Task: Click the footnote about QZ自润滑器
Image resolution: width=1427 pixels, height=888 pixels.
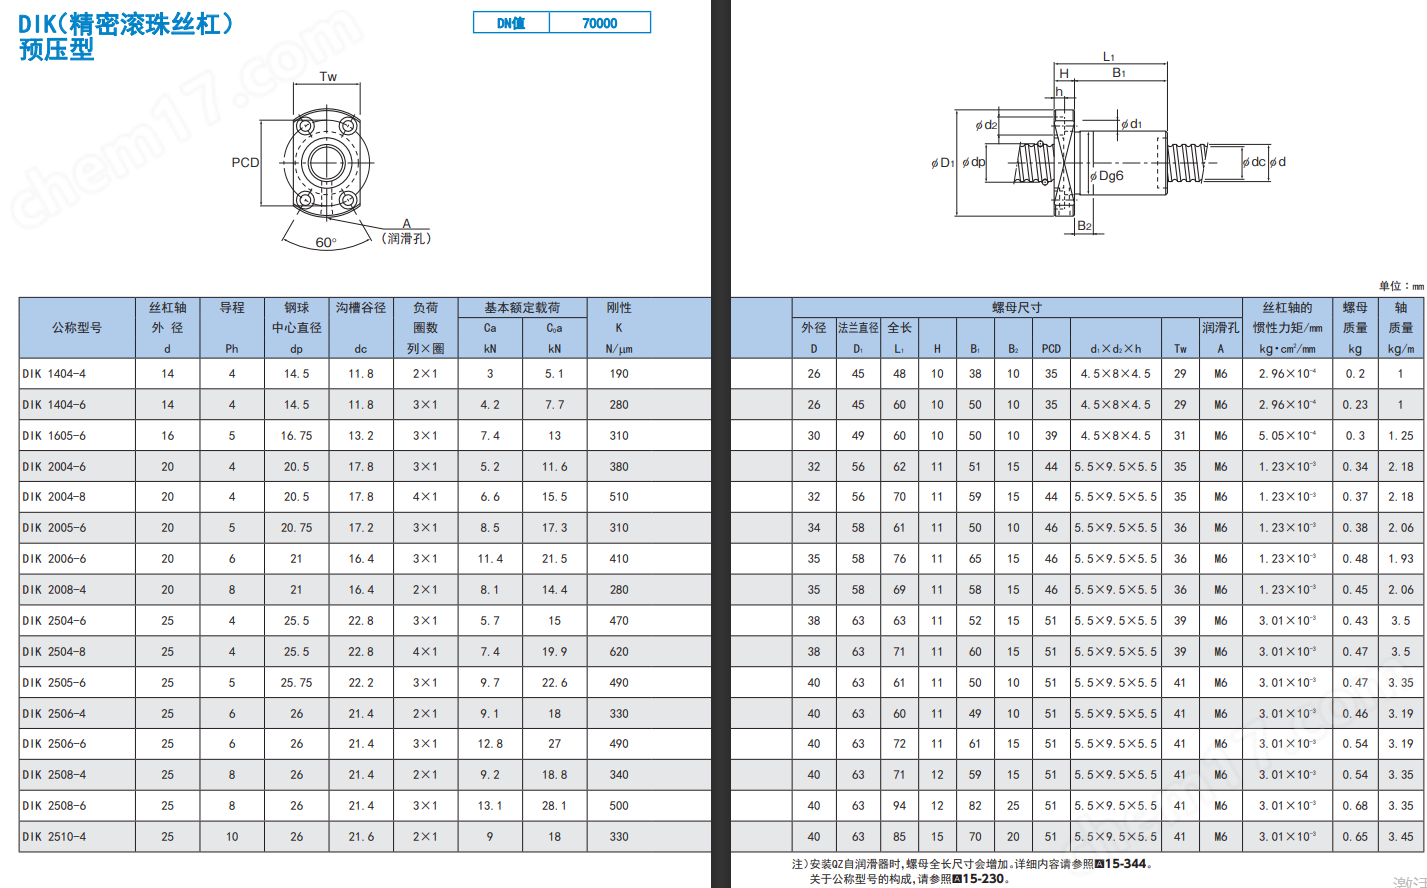Action: point(972,864)
